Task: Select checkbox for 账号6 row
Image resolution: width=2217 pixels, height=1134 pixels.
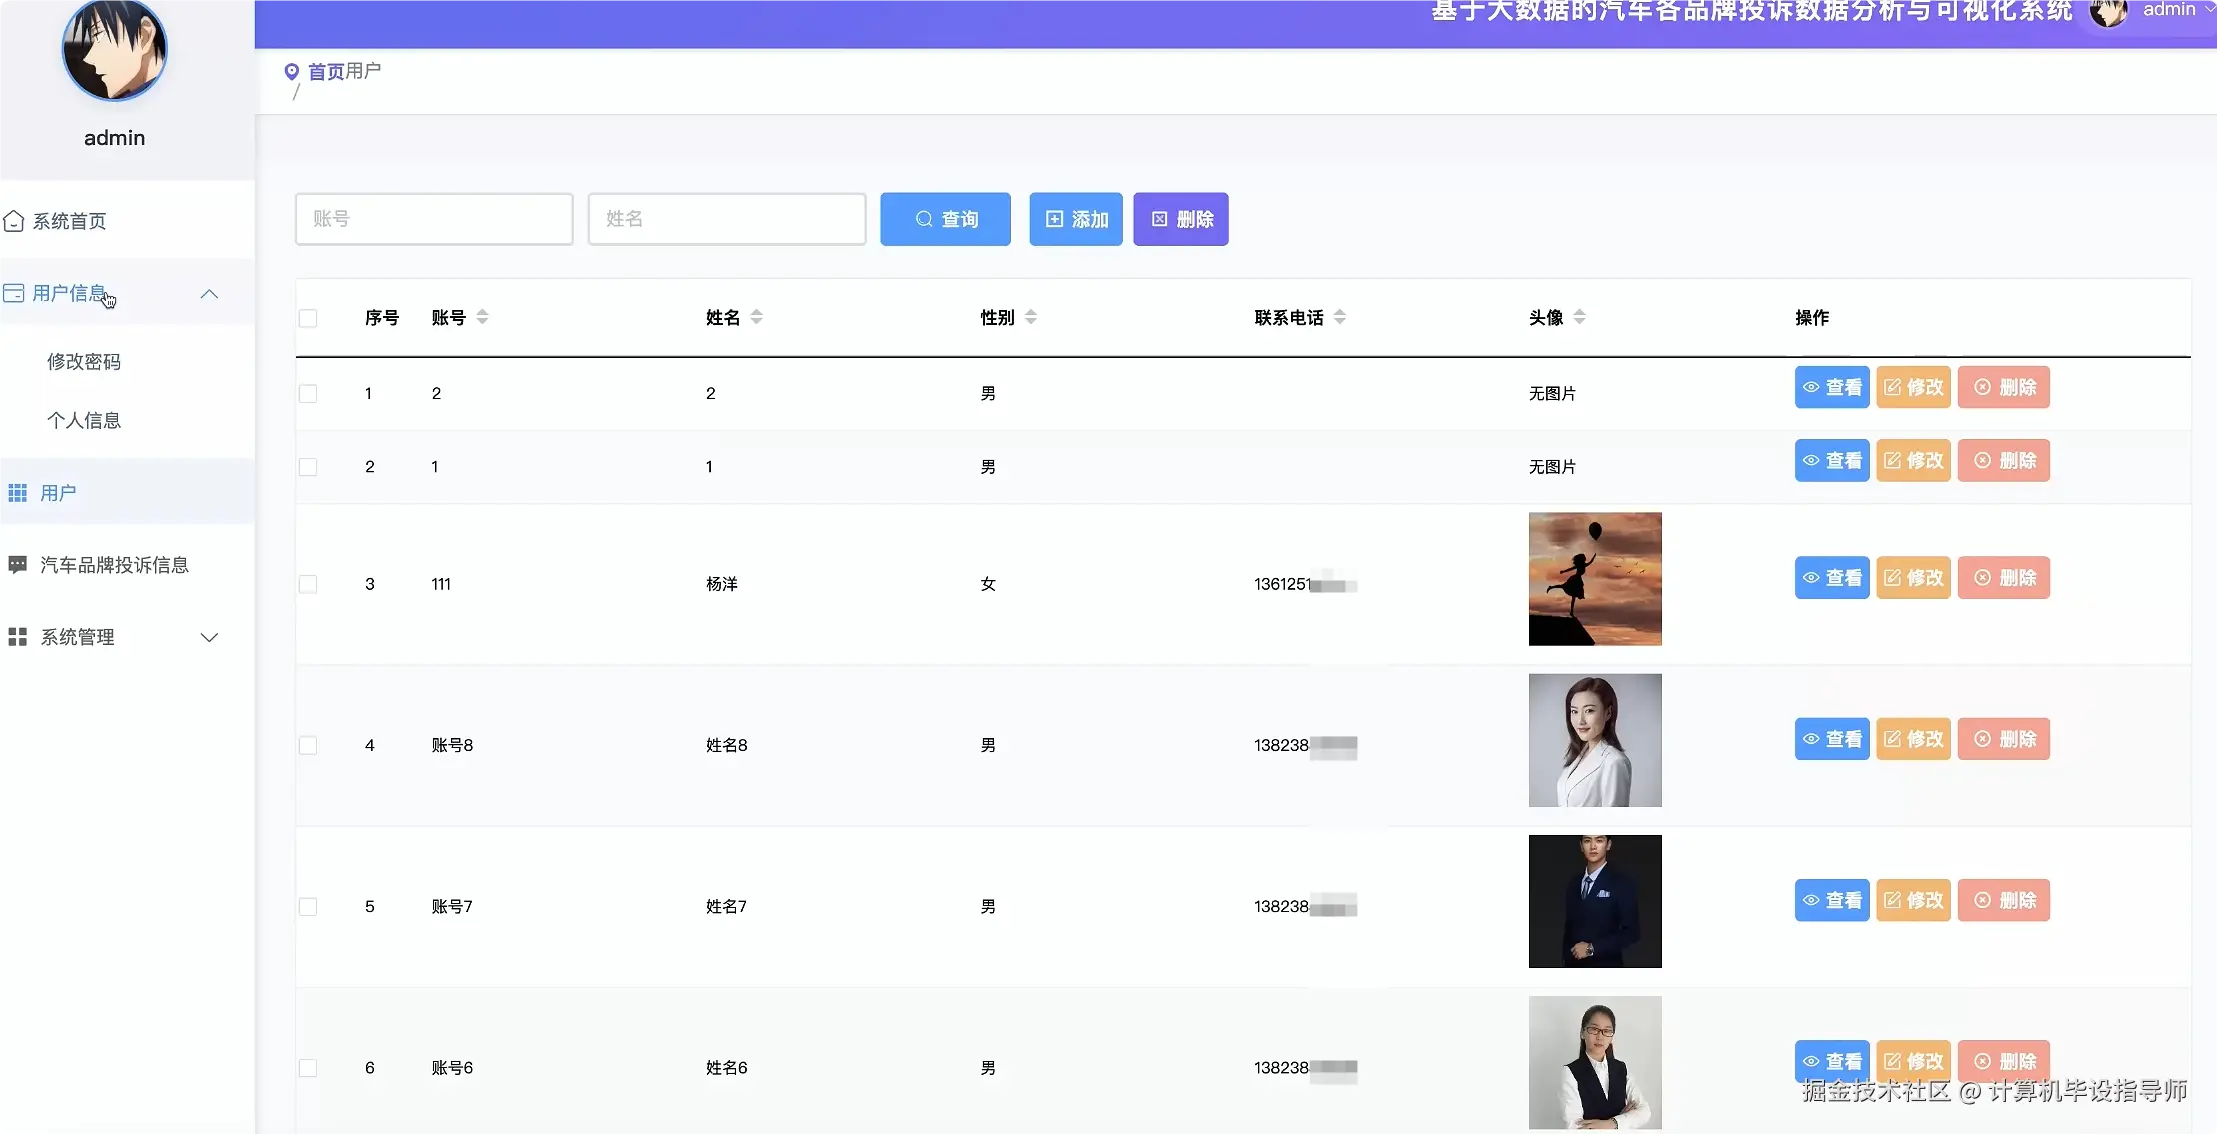Action: pyautogui.click(x=308, y=1068)
